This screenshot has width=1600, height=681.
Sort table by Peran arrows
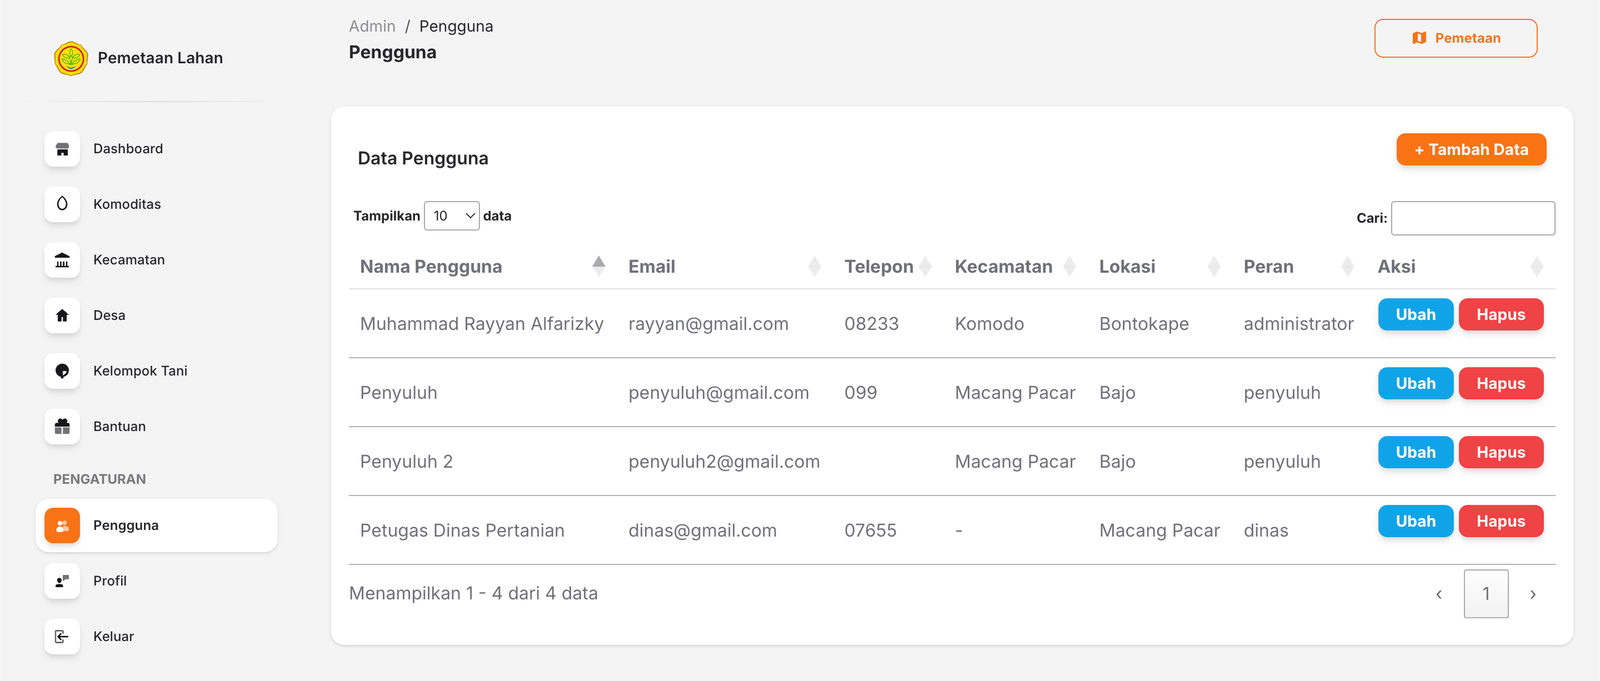(1348, 266)
